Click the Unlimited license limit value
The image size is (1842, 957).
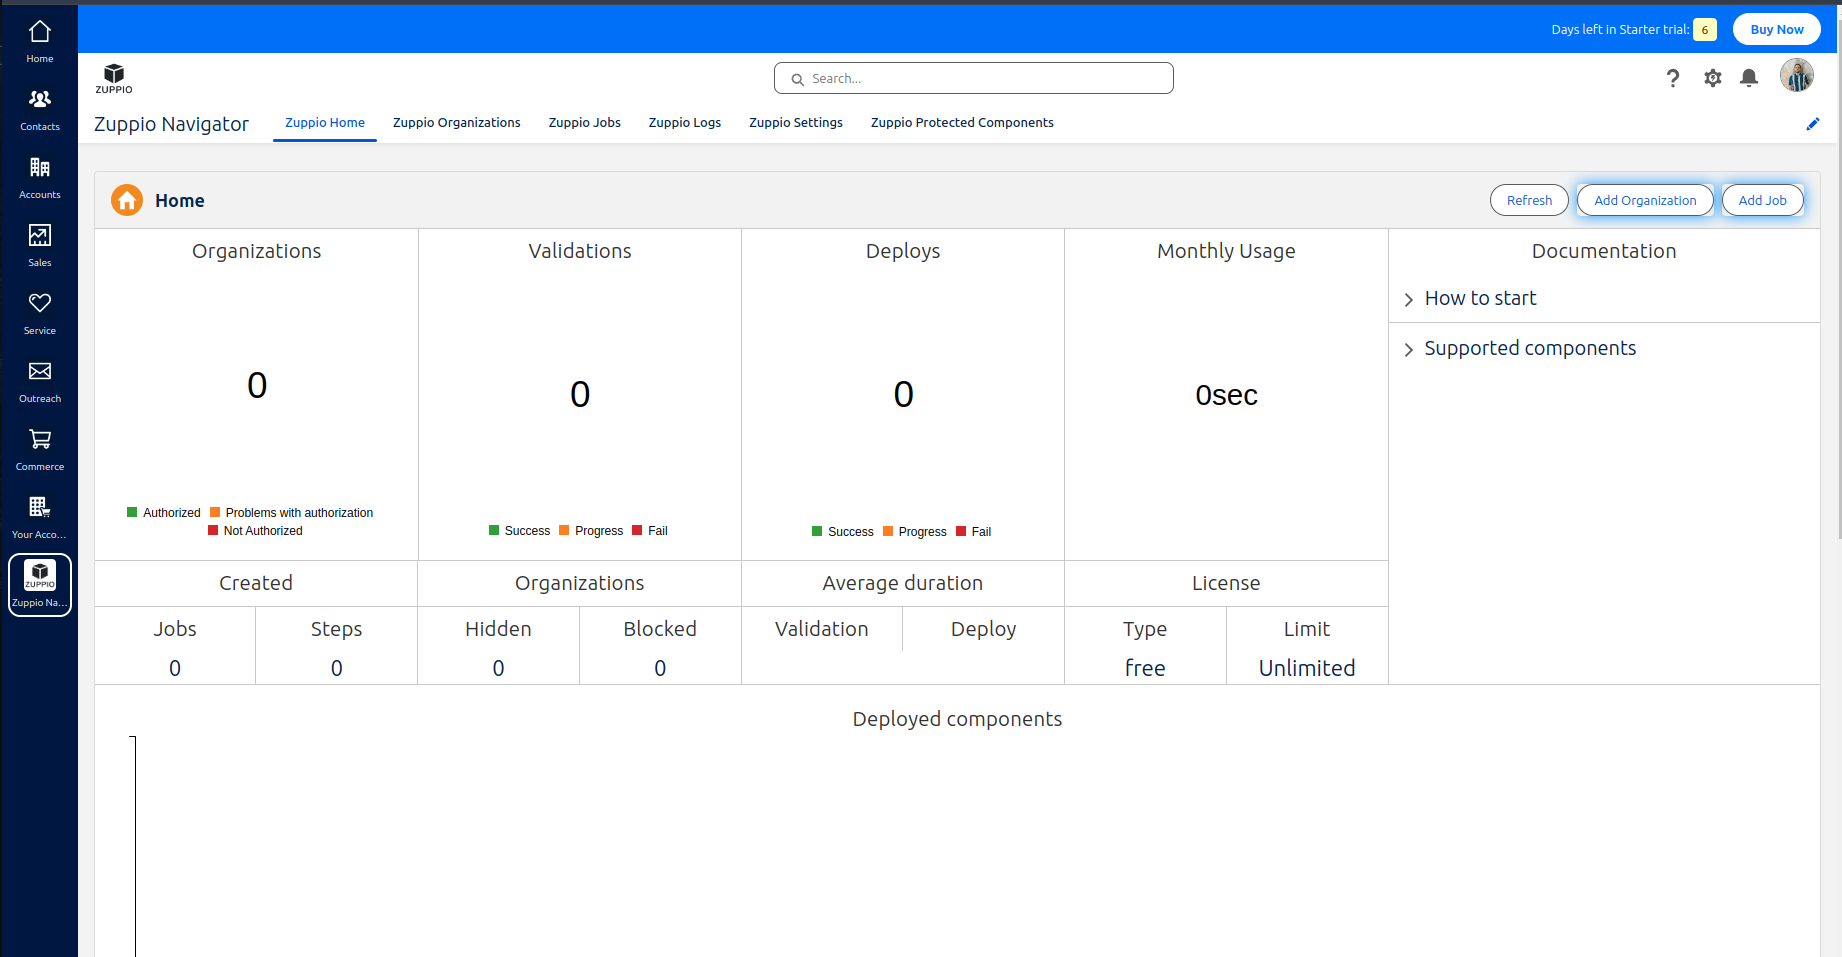1307,668
